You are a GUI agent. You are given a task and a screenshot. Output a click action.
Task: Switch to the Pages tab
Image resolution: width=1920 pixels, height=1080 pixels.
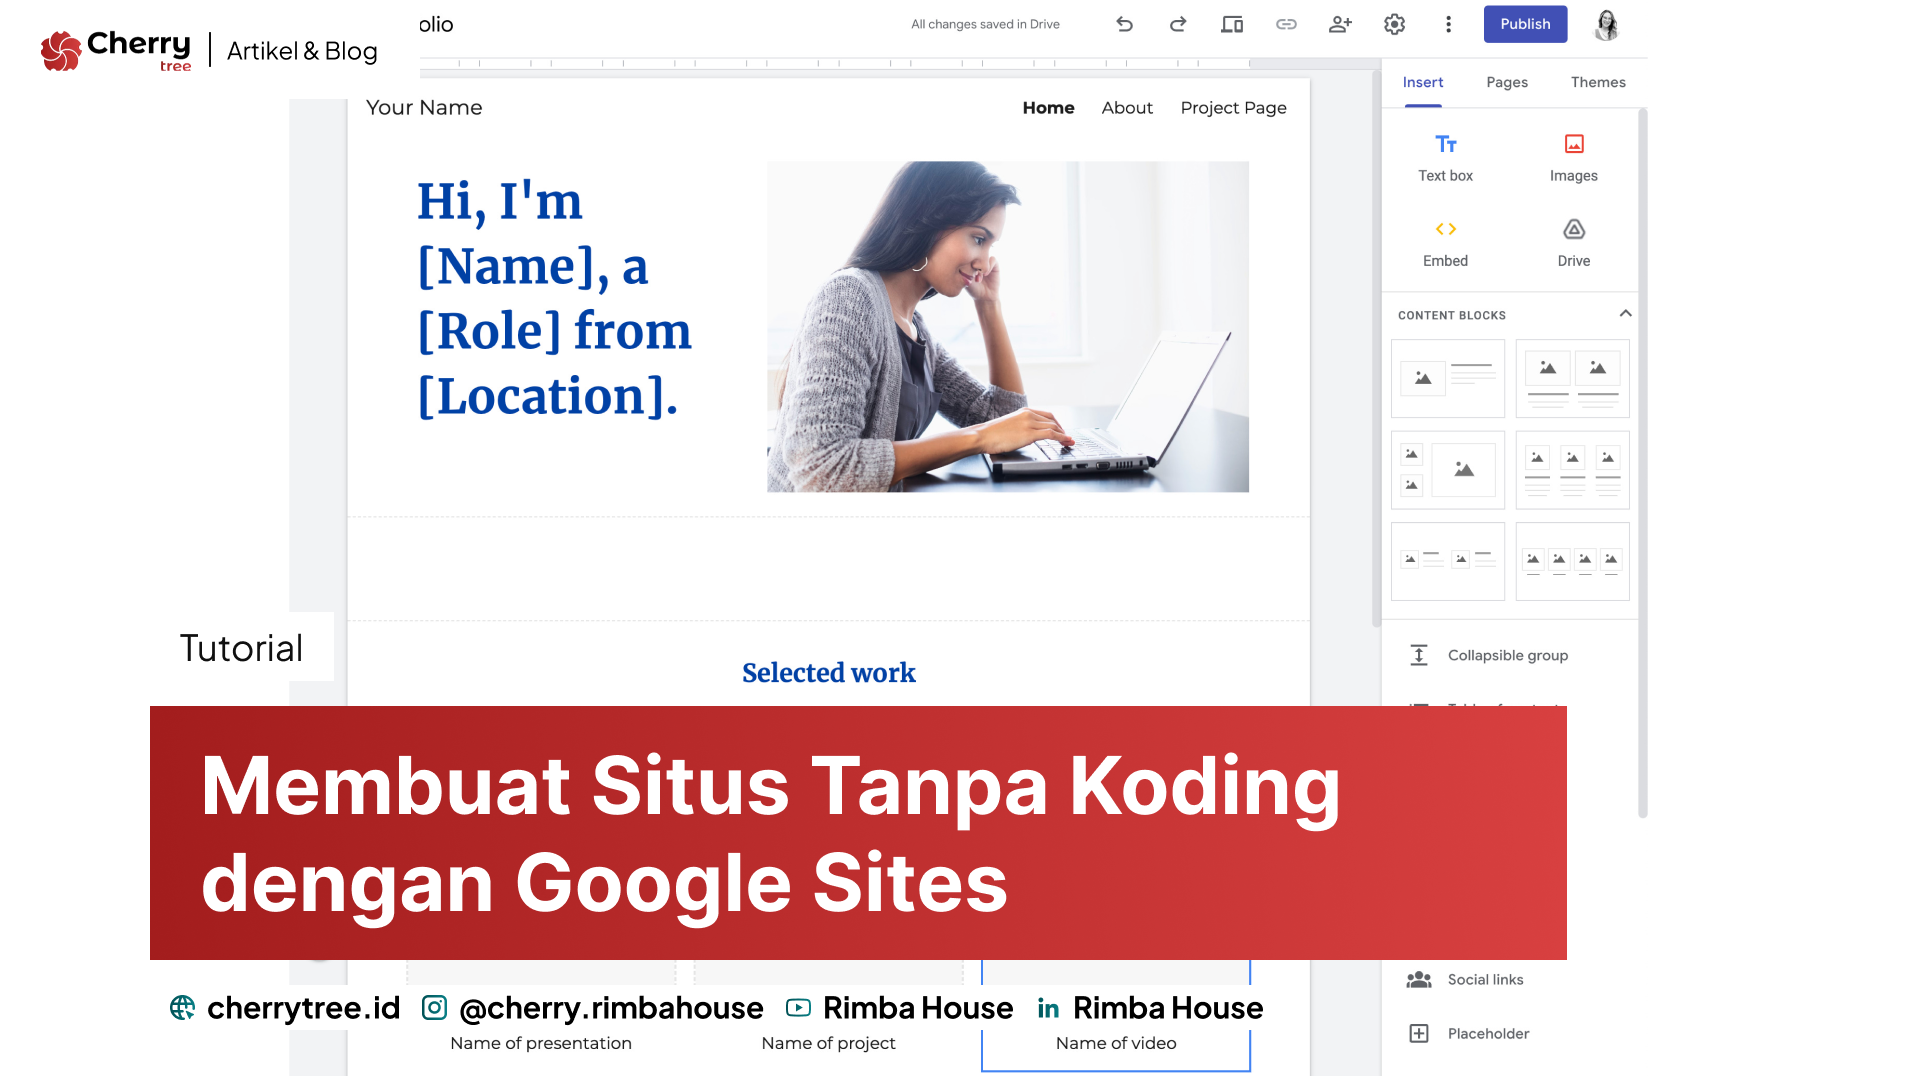(x=1507, y=82)
